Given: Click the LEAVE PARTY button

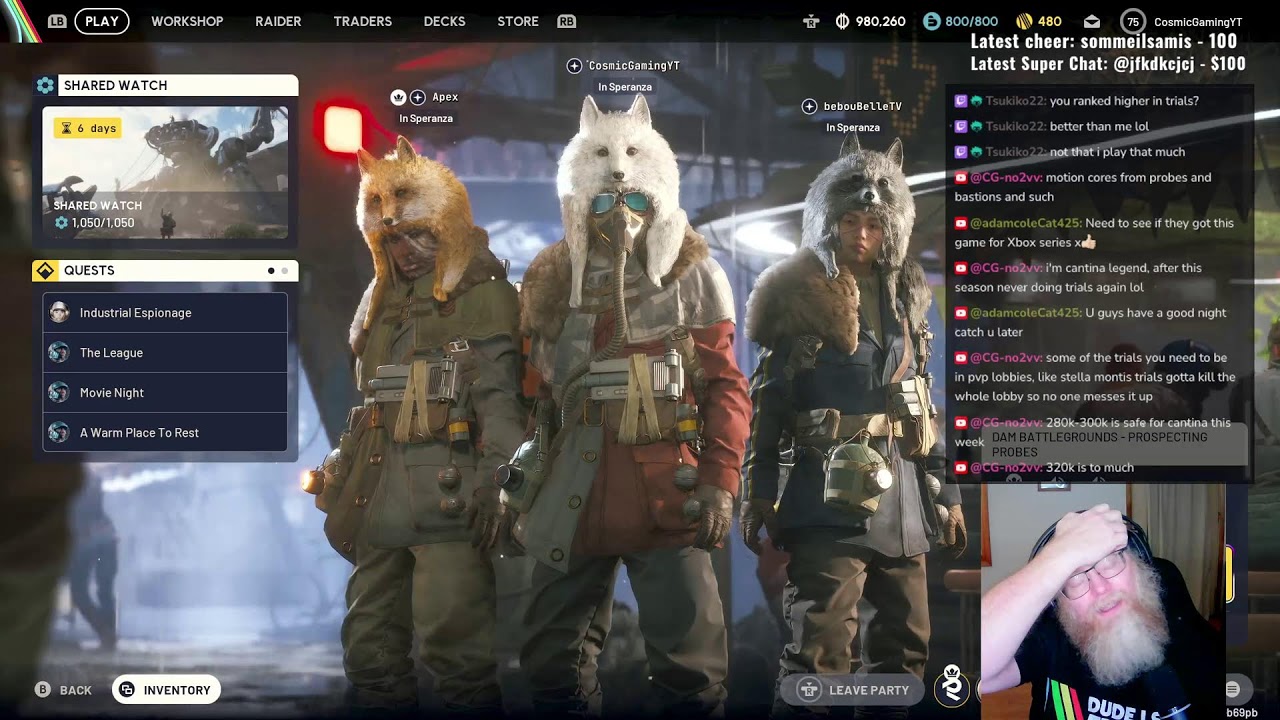Looking at the screenshot, I should pos(853,690).
